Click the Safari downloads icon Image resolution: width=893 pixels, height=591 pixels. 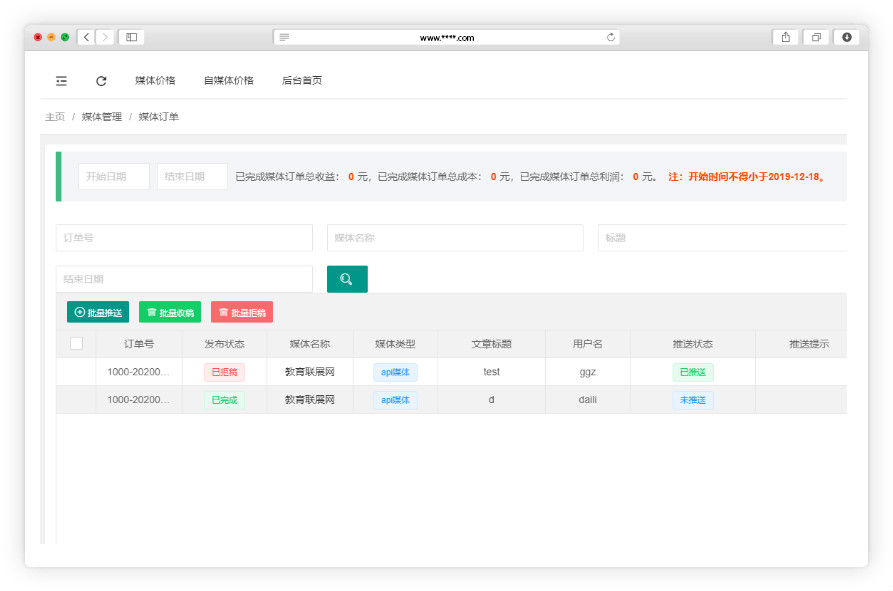tap(846, 37)
